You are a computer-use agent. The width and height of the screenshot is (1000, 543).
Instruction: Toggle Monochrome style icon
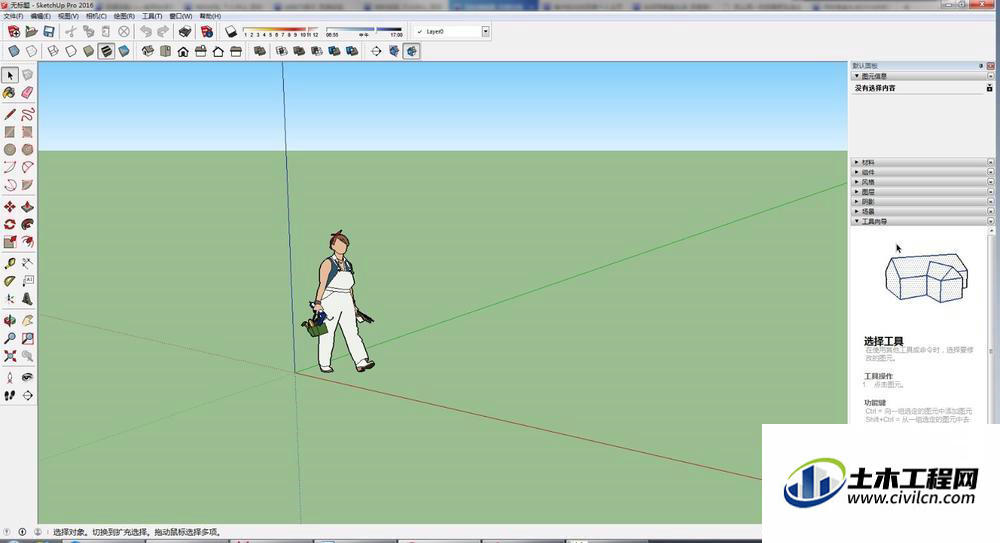coord(124,51)
